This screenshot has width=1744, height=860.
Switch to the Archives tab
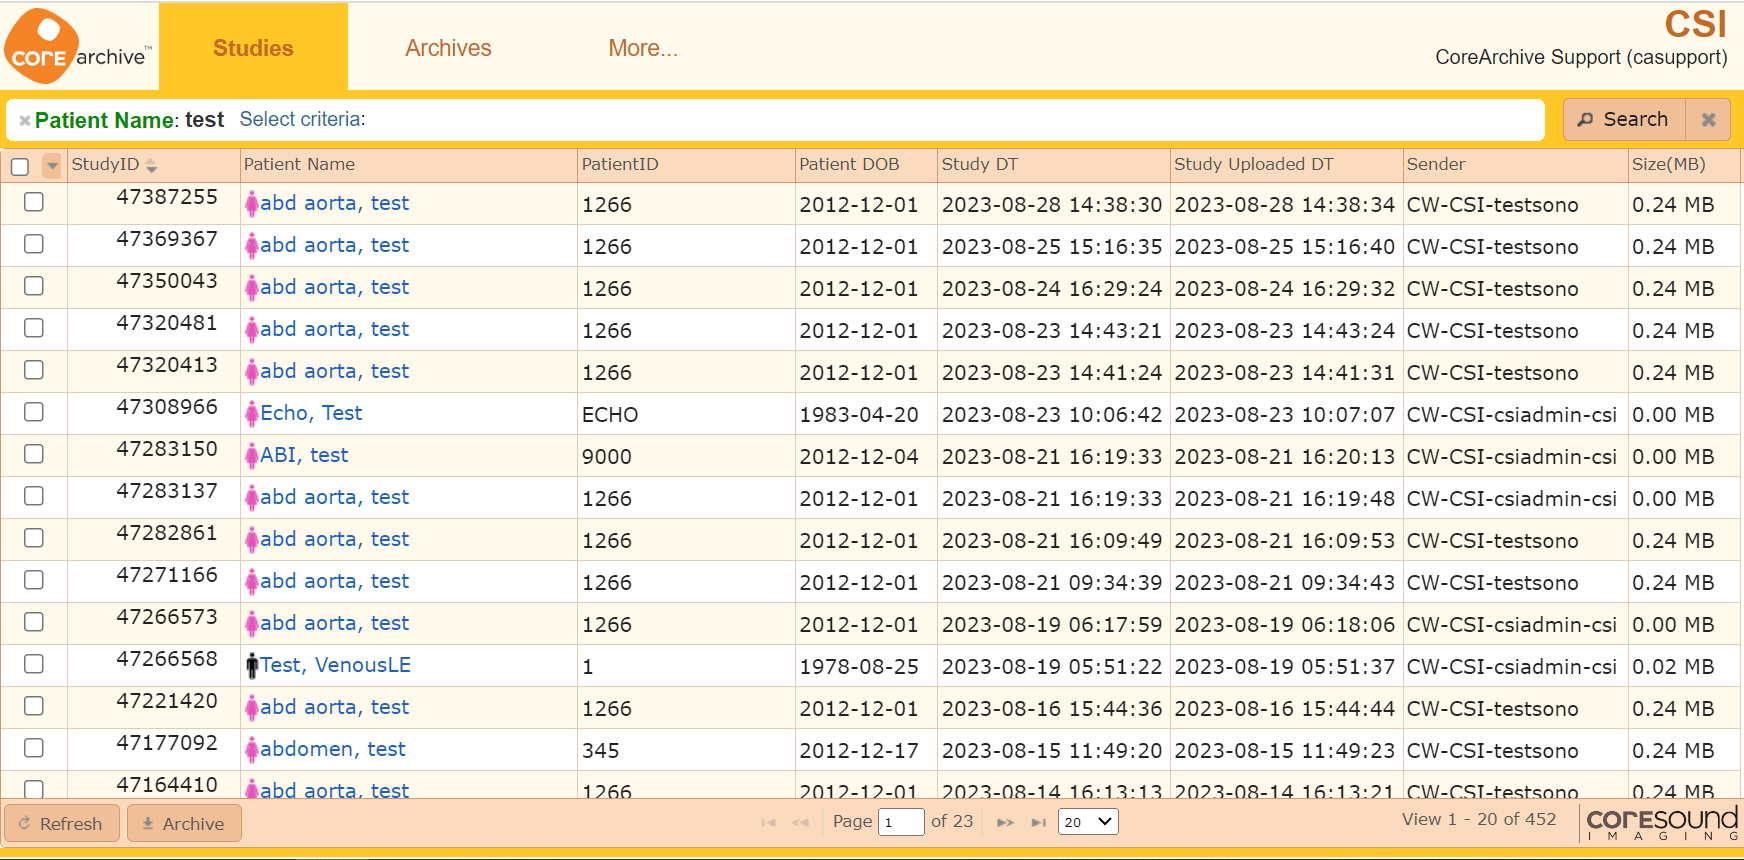coord(448,48)
